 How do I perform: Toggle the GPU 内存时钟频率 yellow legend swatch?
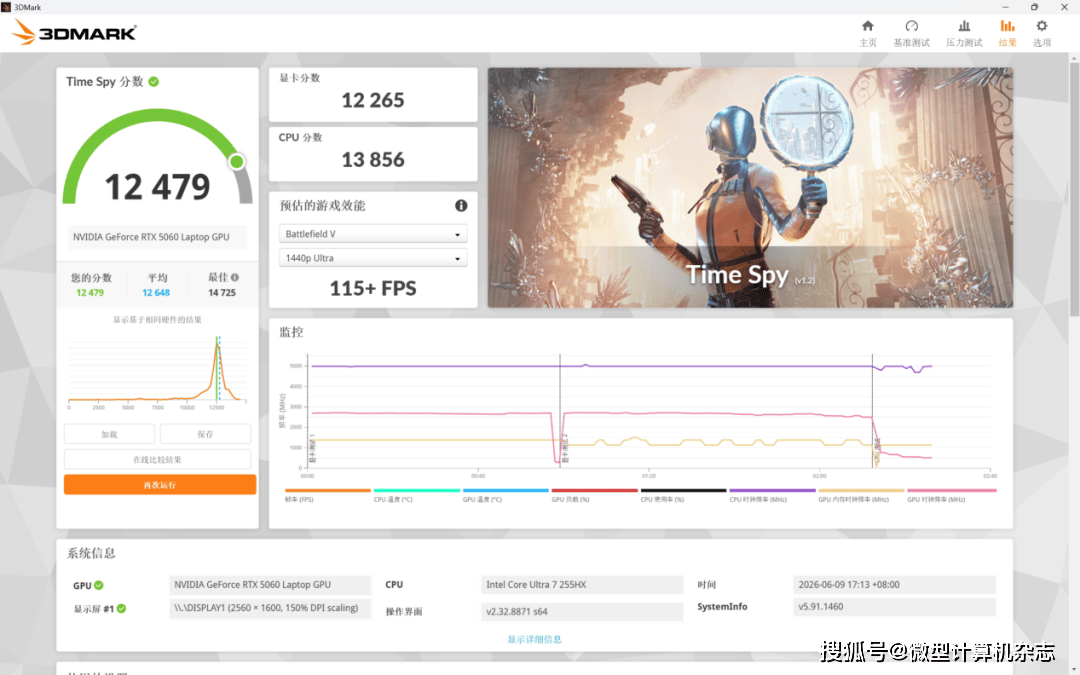coord(860,490)
